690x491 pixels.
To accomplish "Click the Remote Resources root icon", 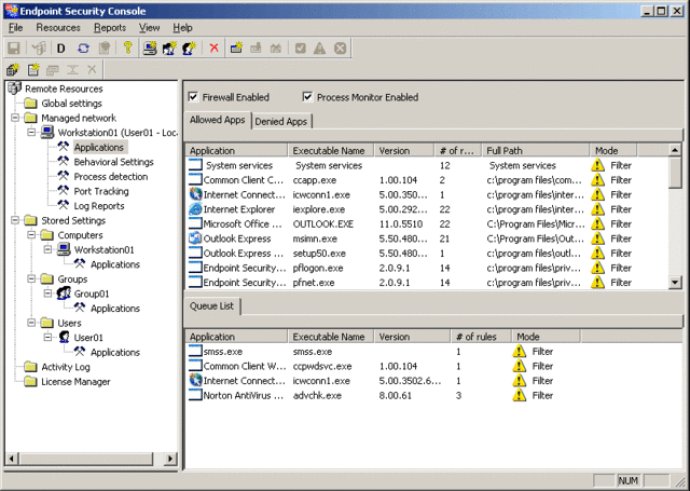I will (15, 88).
